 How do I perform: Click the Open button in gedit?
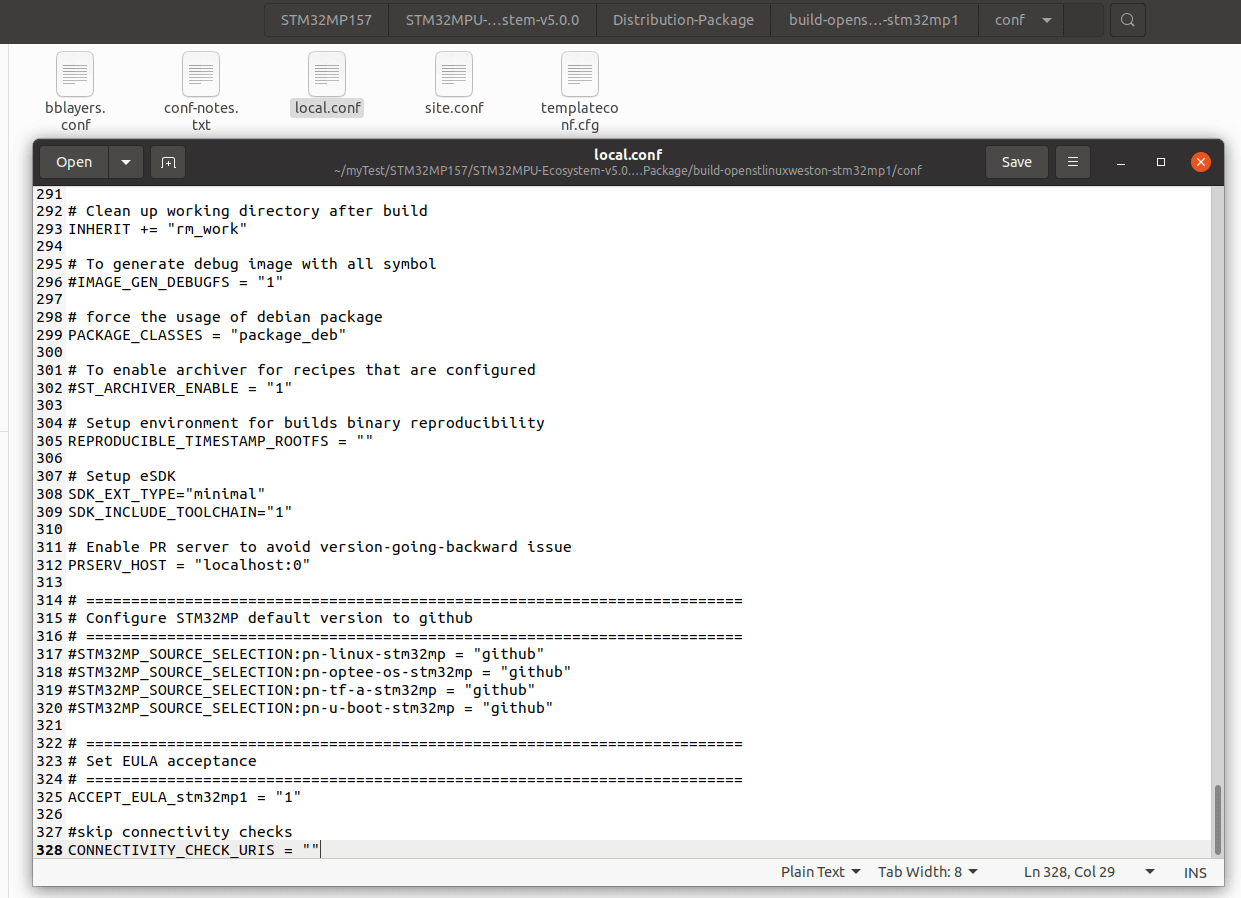point(73,161)
